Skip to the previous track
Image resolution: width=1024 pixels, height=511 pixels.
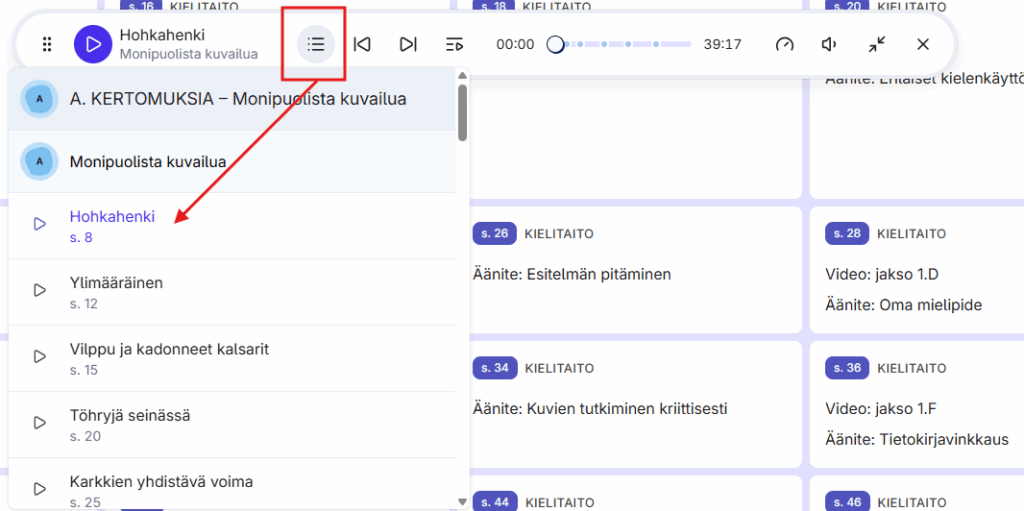(362, 44)
